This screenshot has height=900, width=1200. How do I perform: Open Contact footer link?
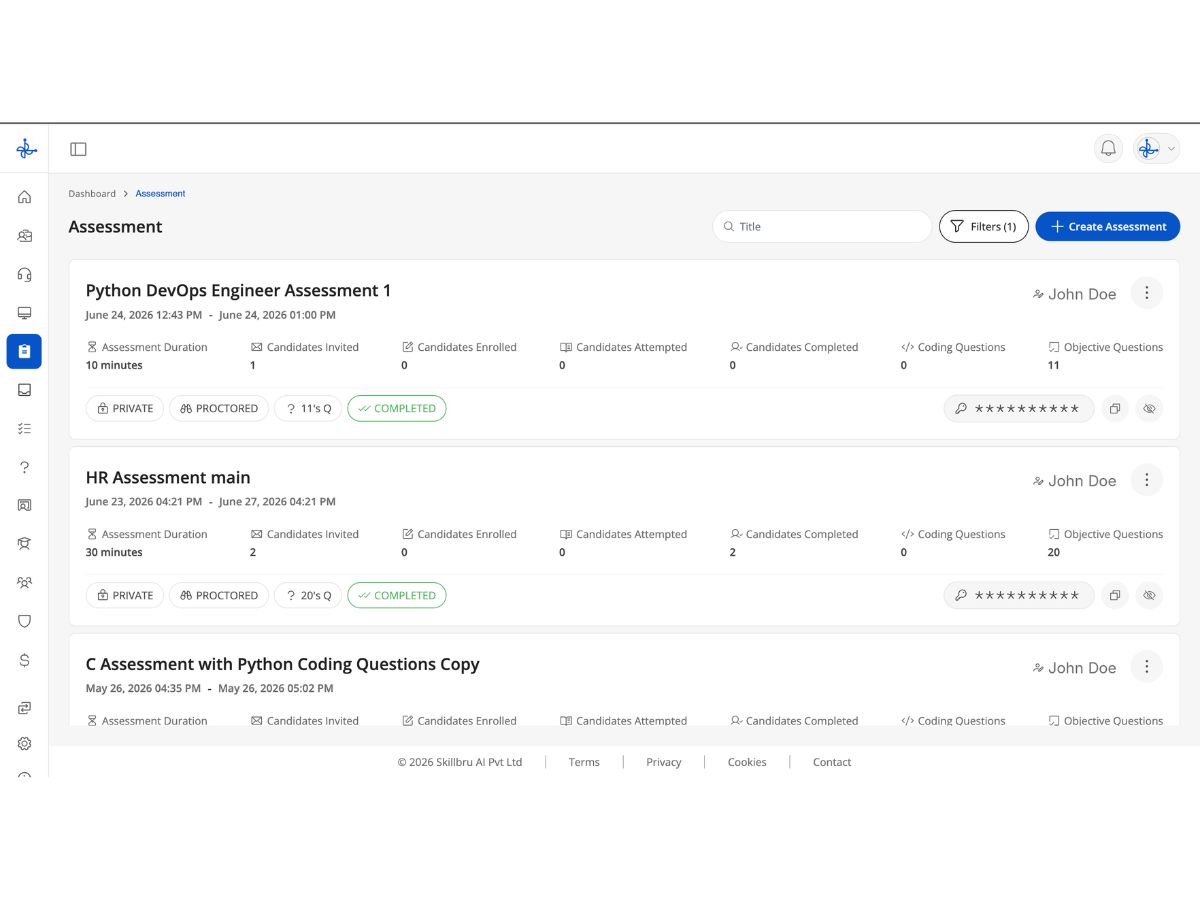click(832, 762)
